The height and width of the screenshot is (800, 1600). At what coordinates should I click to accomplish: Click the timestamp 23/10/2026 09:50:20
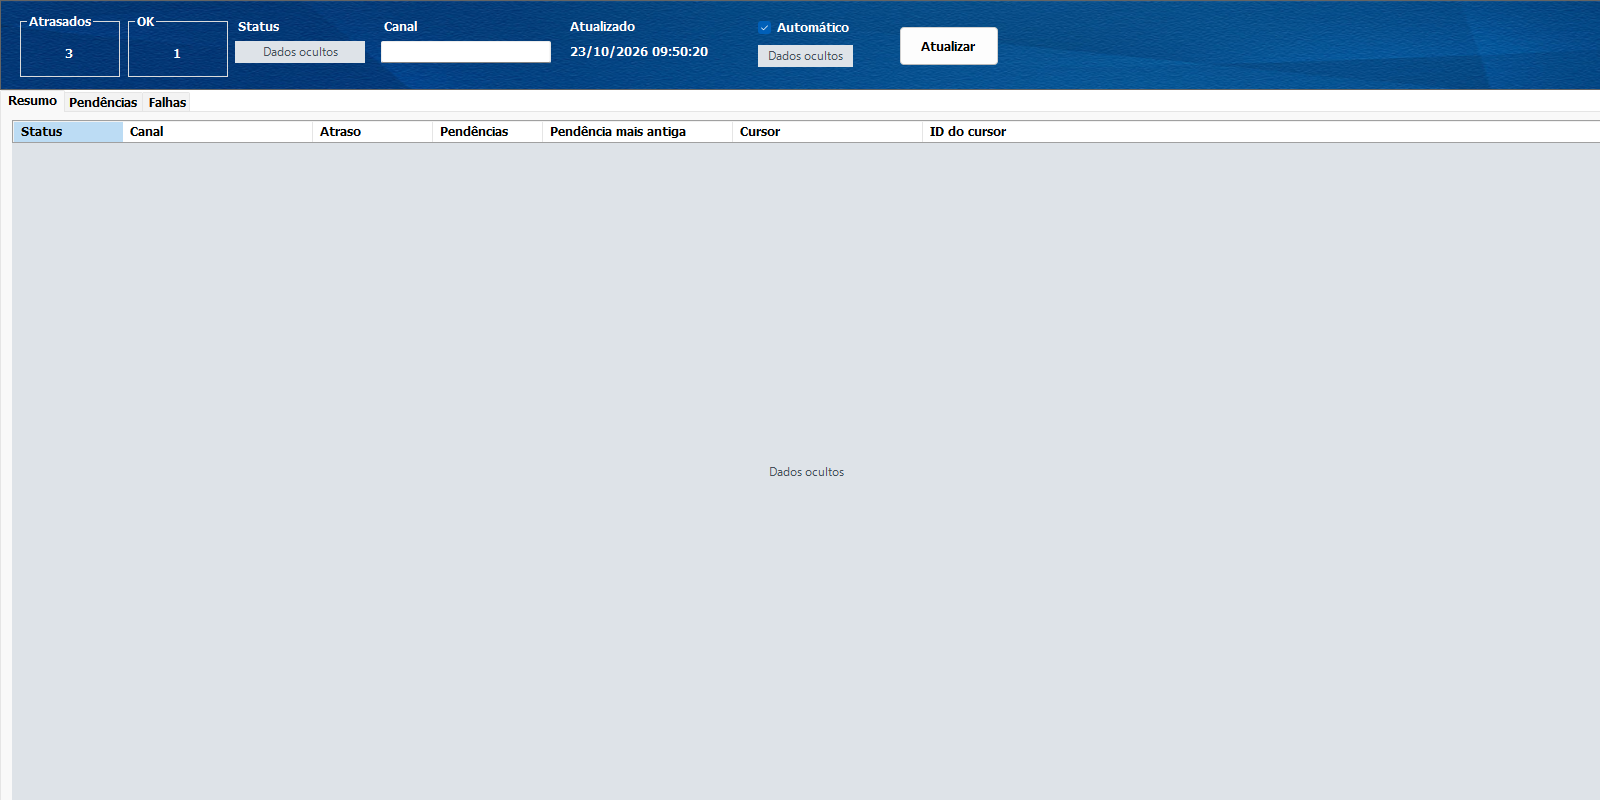(639, 52)
